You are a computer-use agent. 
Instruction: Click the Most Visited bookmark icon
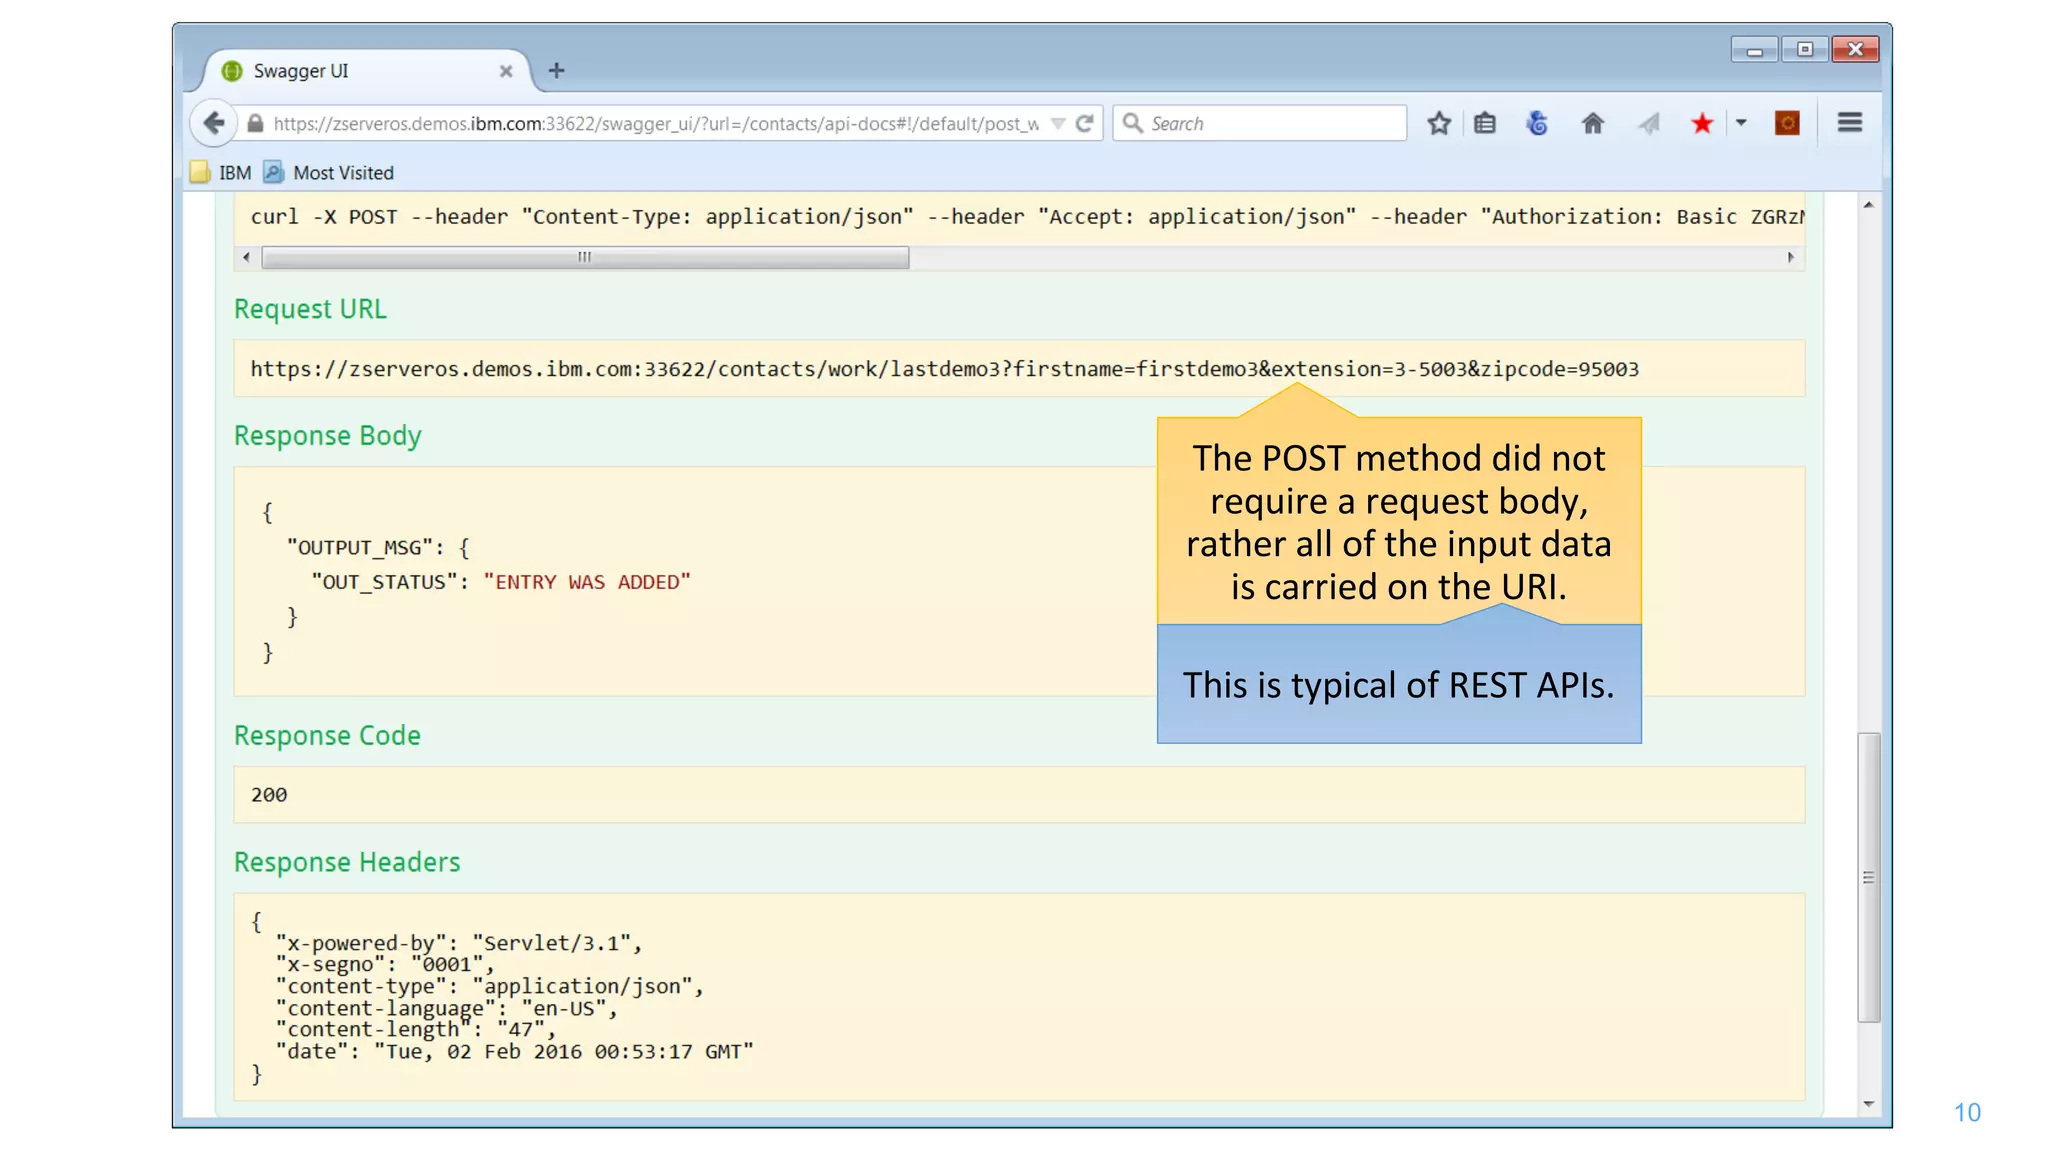273,172
